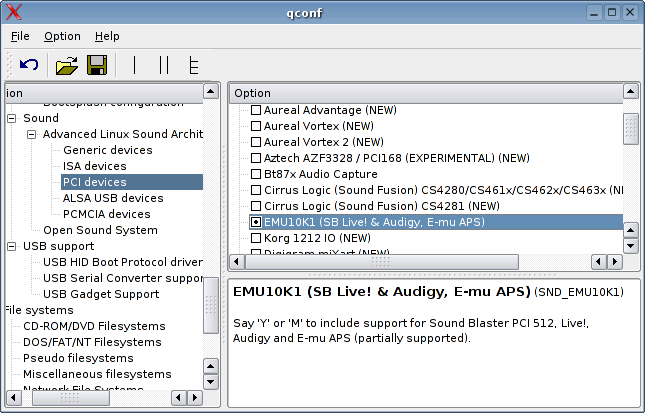645x413 pixels.
Task: Toggle Cirrus Logic CS4281 (NEW) checkbox
Action: tap(256, 206)
